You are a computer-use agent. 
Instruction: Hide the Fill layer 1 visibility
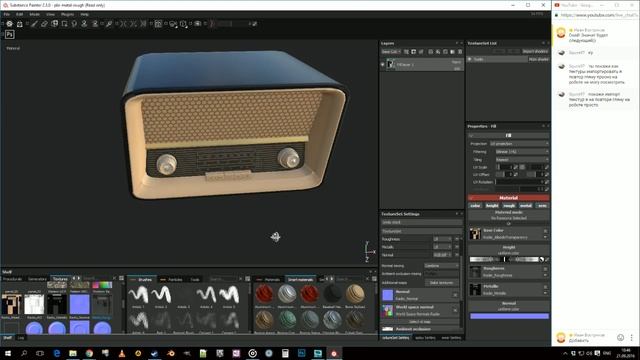pyautogui.click(x=382, y=64)
